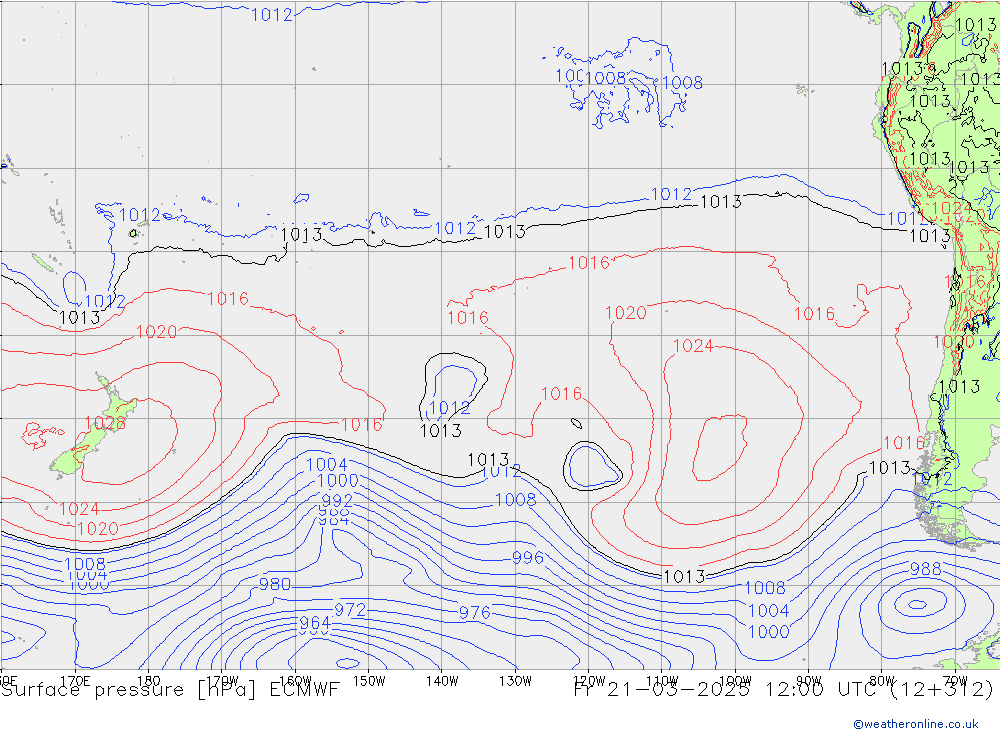Click the 'Surface pressure [hPa] ECMWF' title

pos(170,690)
